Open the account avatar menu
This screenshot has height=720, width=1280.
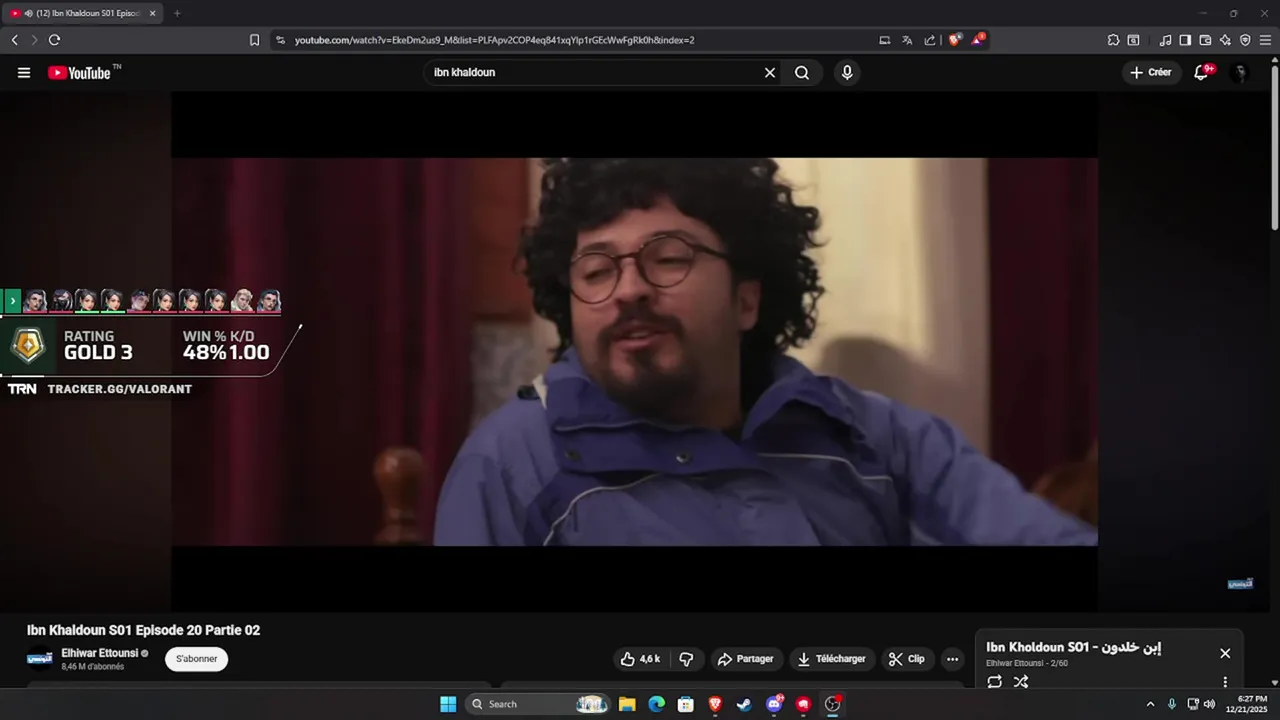point(1239,73)
